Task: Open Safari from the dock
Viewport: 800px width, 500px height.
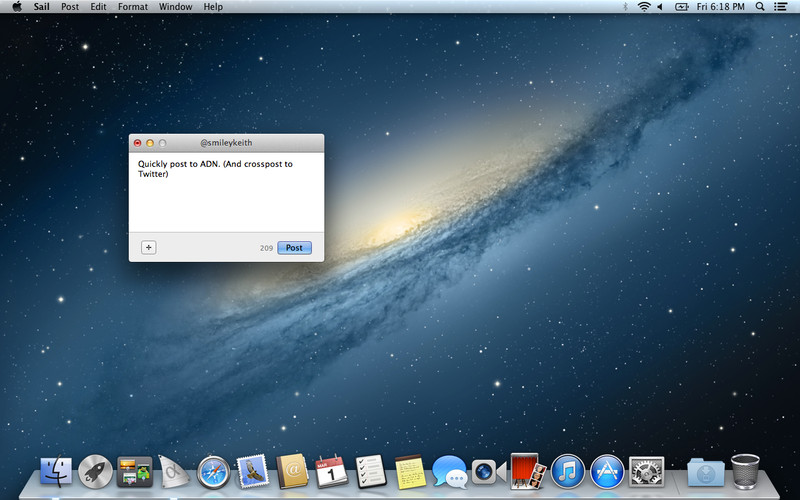Action: coord(214,471)
